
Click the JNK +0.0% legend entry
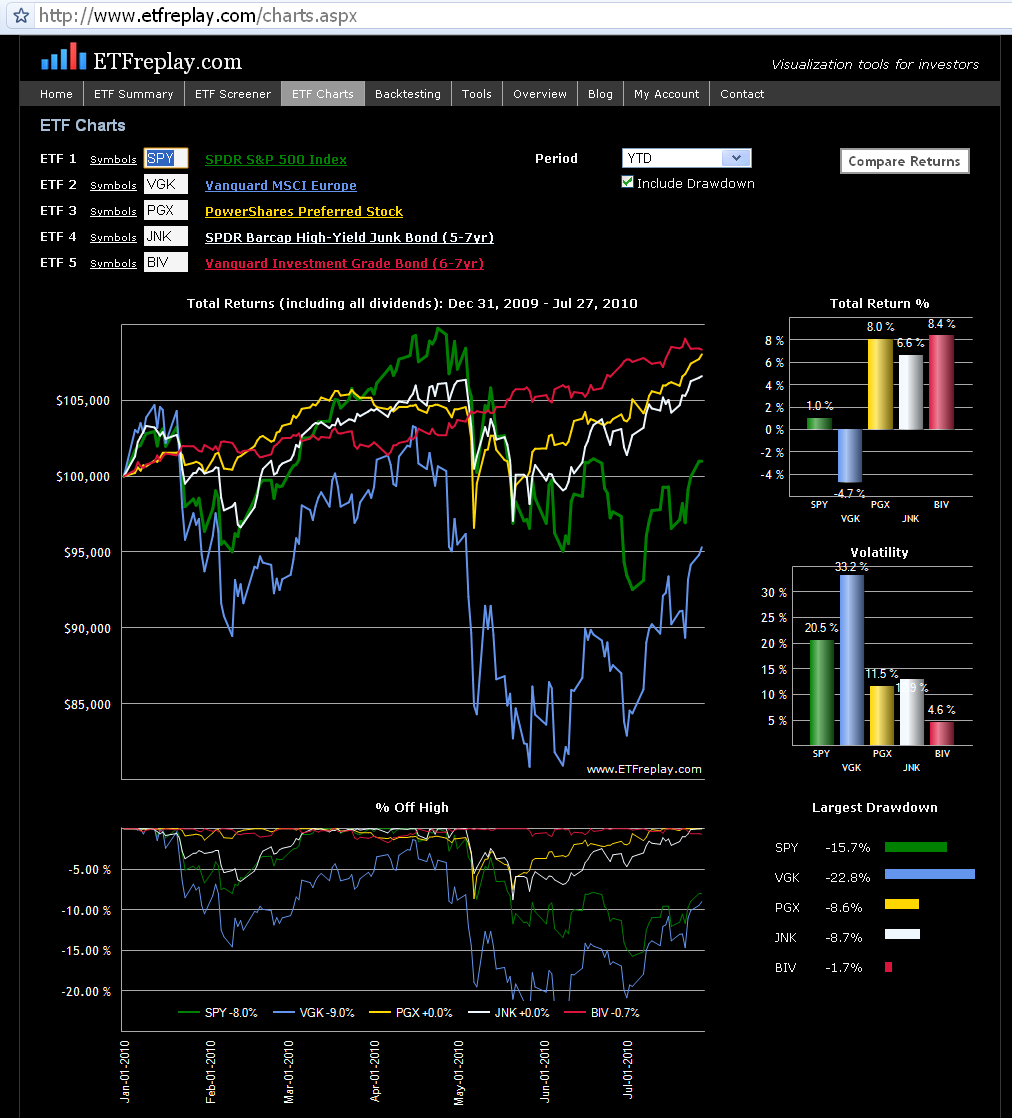point(508,1012)
